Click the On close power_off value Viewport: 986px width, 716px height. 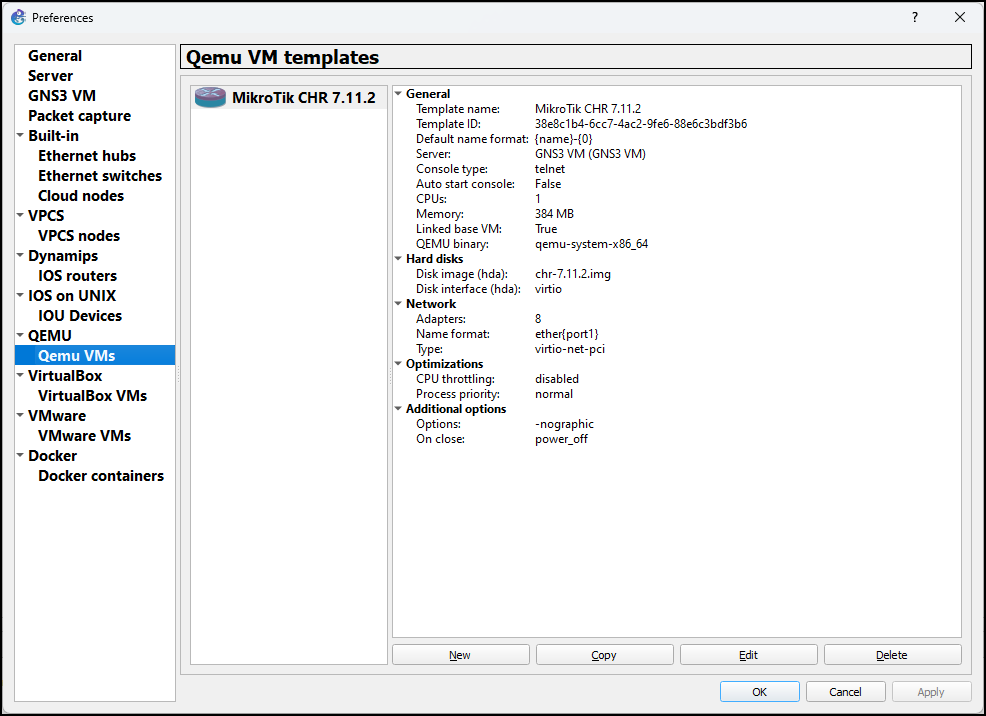click(561, 439)
